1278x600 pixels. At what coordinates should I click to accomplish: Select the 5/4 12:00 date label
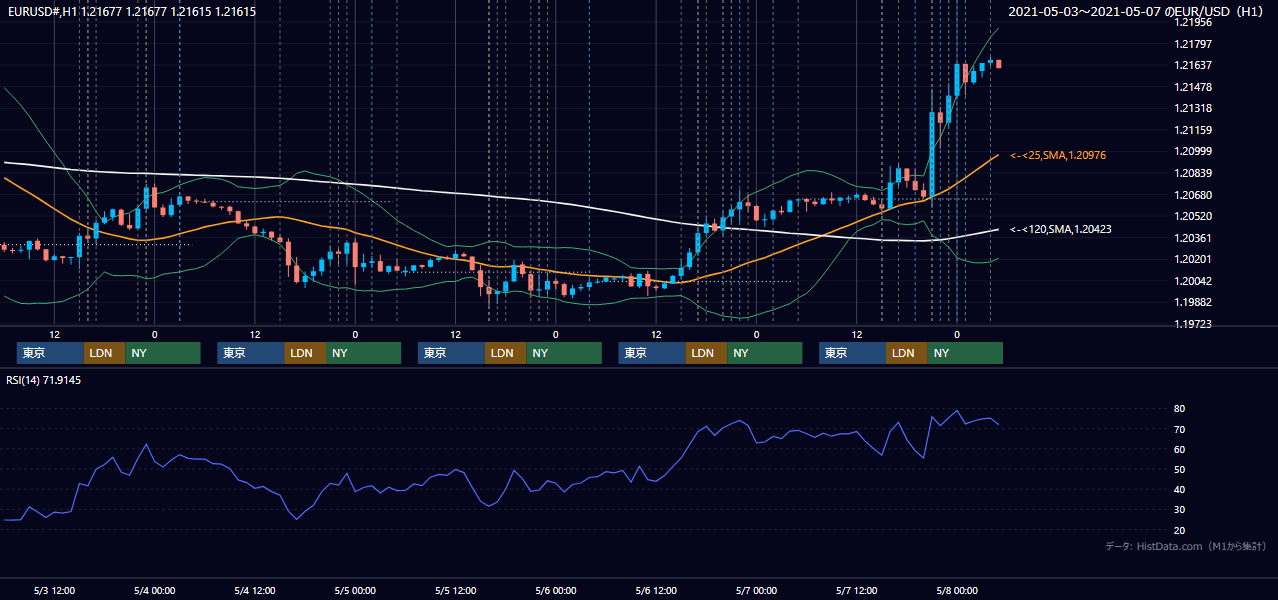point(255,590)
